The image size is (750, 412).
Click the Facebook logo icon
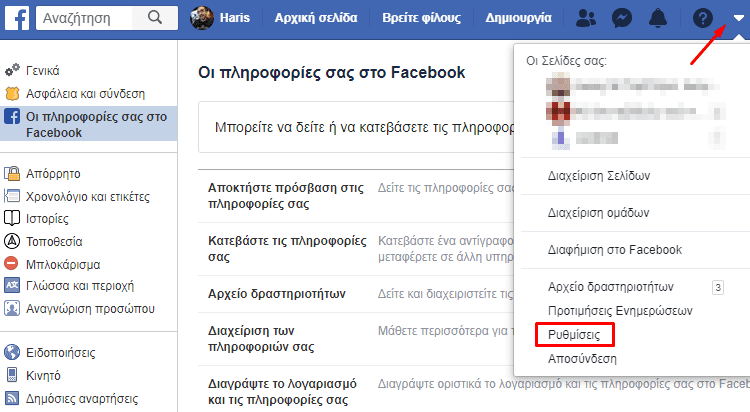click(x=17, y=18)
